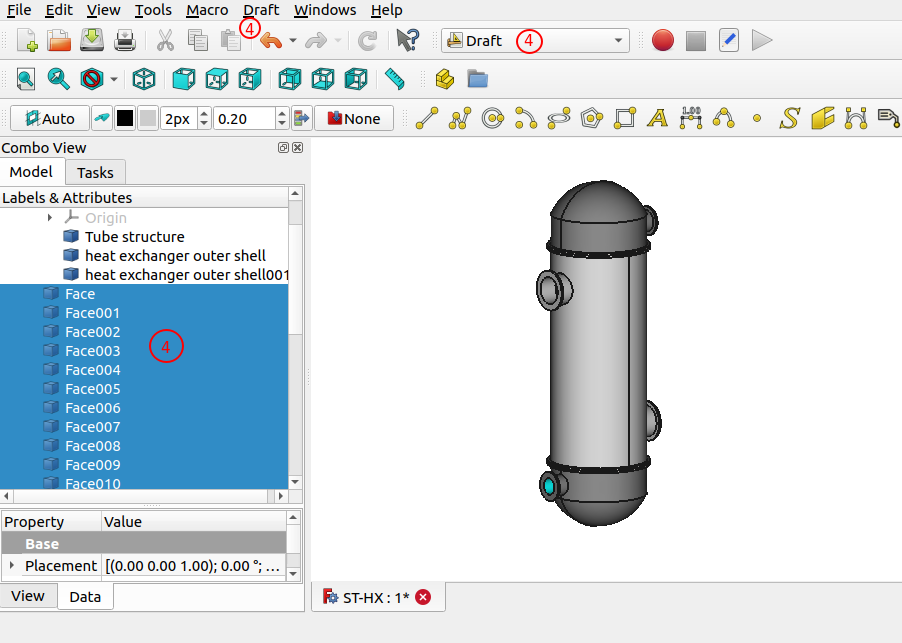This screenshot has width=902, height=643.
Task: Click the Measure distance tool
Action: click(396, 77)
